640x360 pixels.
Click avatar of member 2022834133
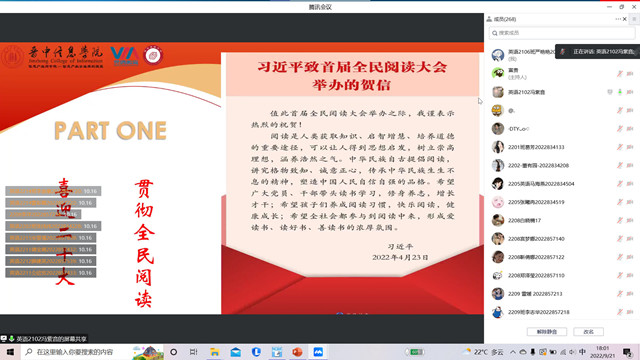tap(498, 147)
